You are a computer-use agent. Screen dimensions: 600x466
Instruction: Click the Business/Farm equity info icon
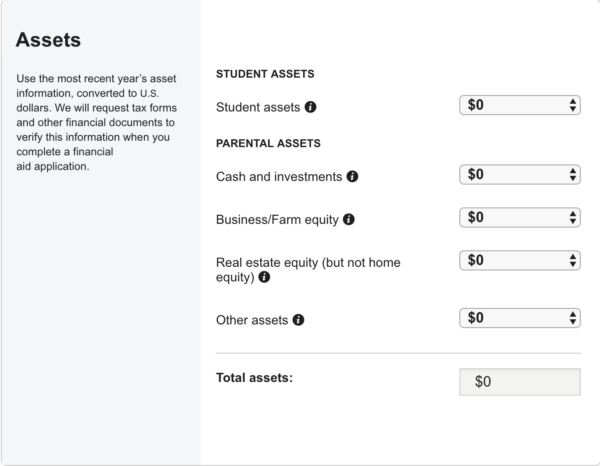(349, 219)
